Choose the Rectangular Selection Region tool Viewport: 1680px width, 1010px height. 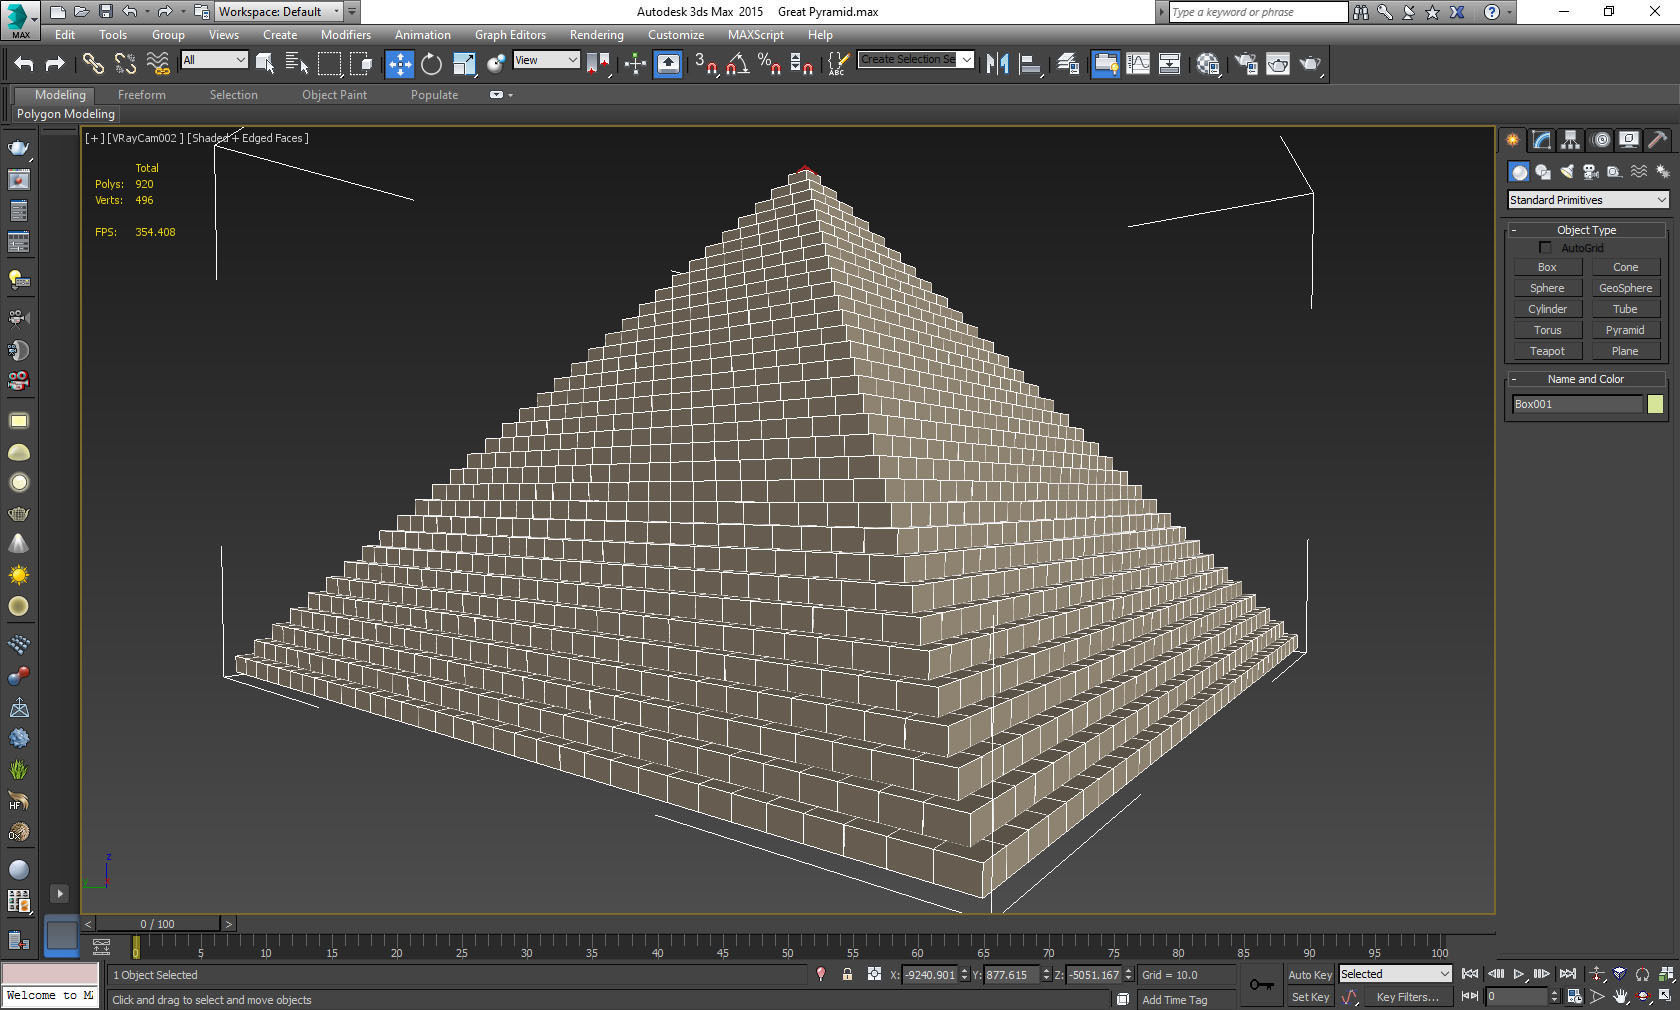329,64
